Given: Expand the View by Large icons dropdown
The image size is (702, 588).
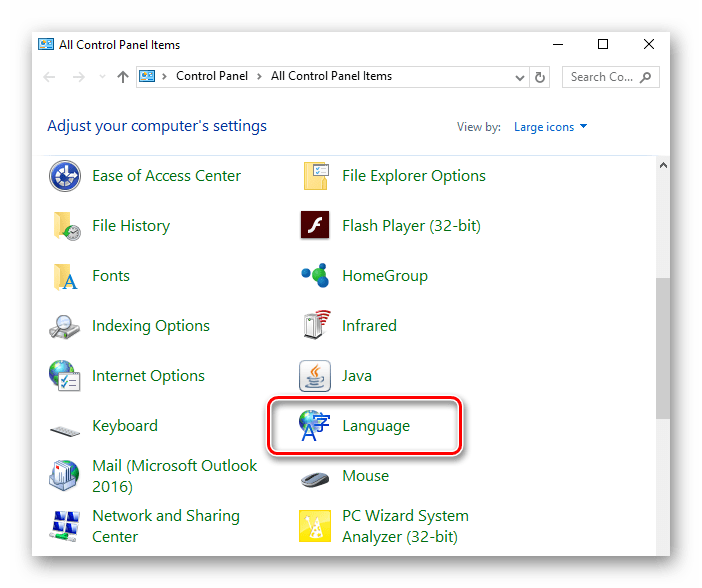Looking at the screenshot, I should click(550, 127).
